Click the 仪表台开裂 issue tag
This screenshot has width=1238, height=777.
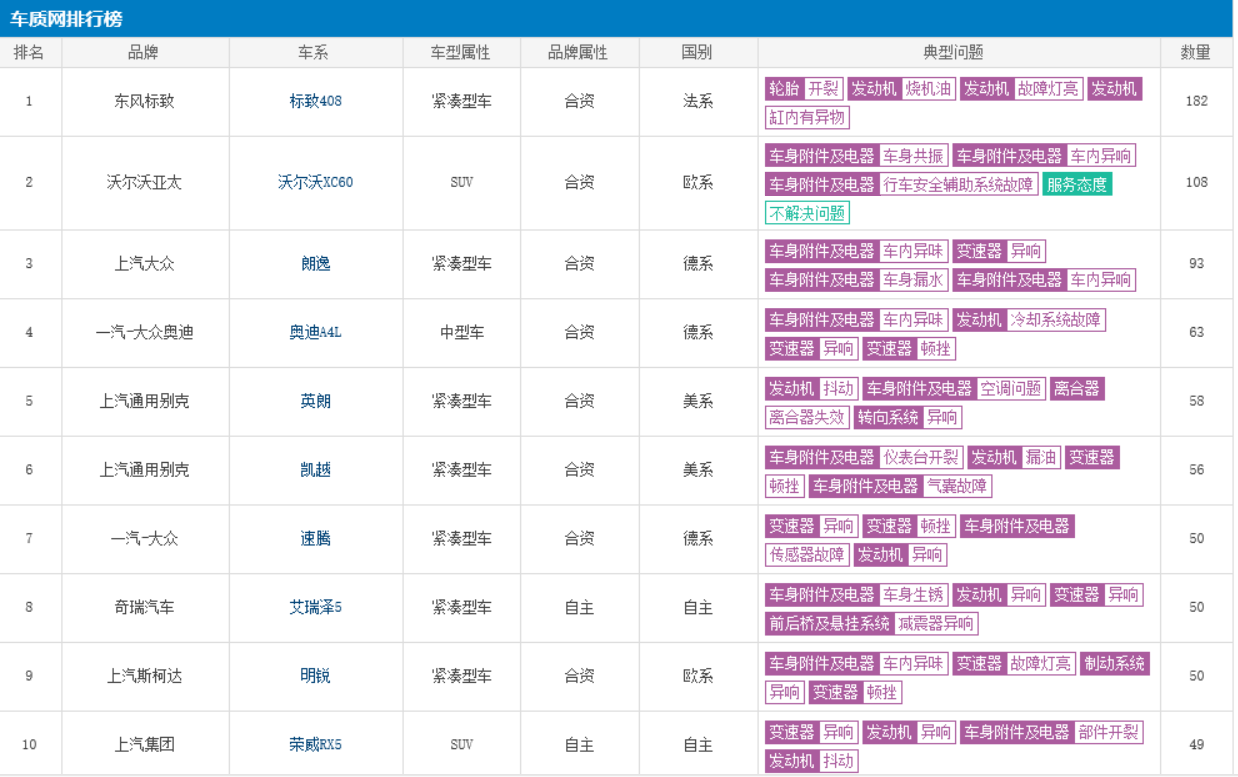921,457
